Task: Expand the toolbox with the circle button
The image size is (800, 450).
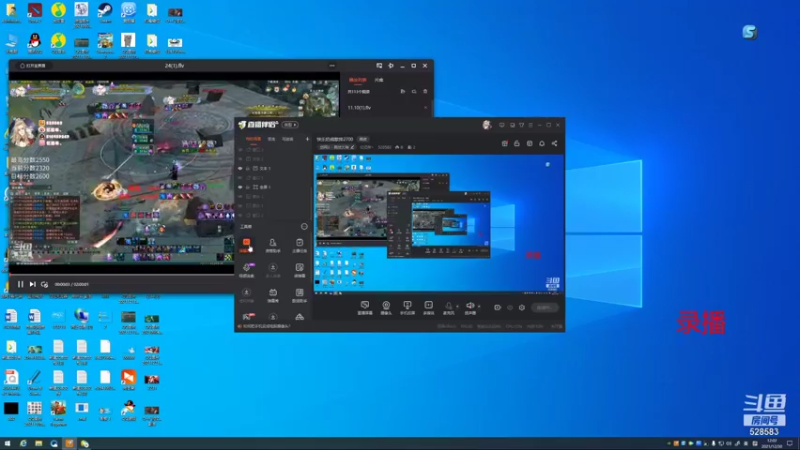Action: coord(304,226)
